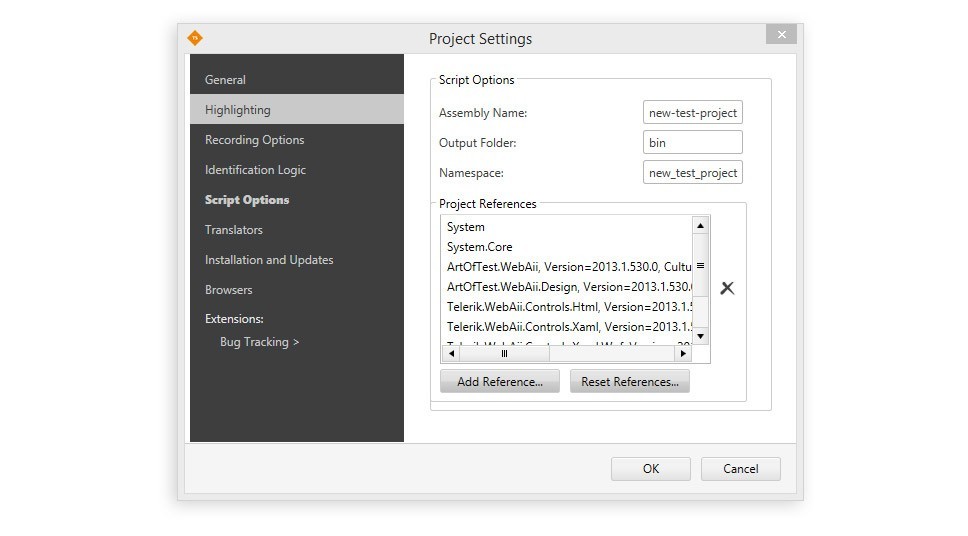Click the references list scroll down arrow
968x536 pixels.
point(700,337)
